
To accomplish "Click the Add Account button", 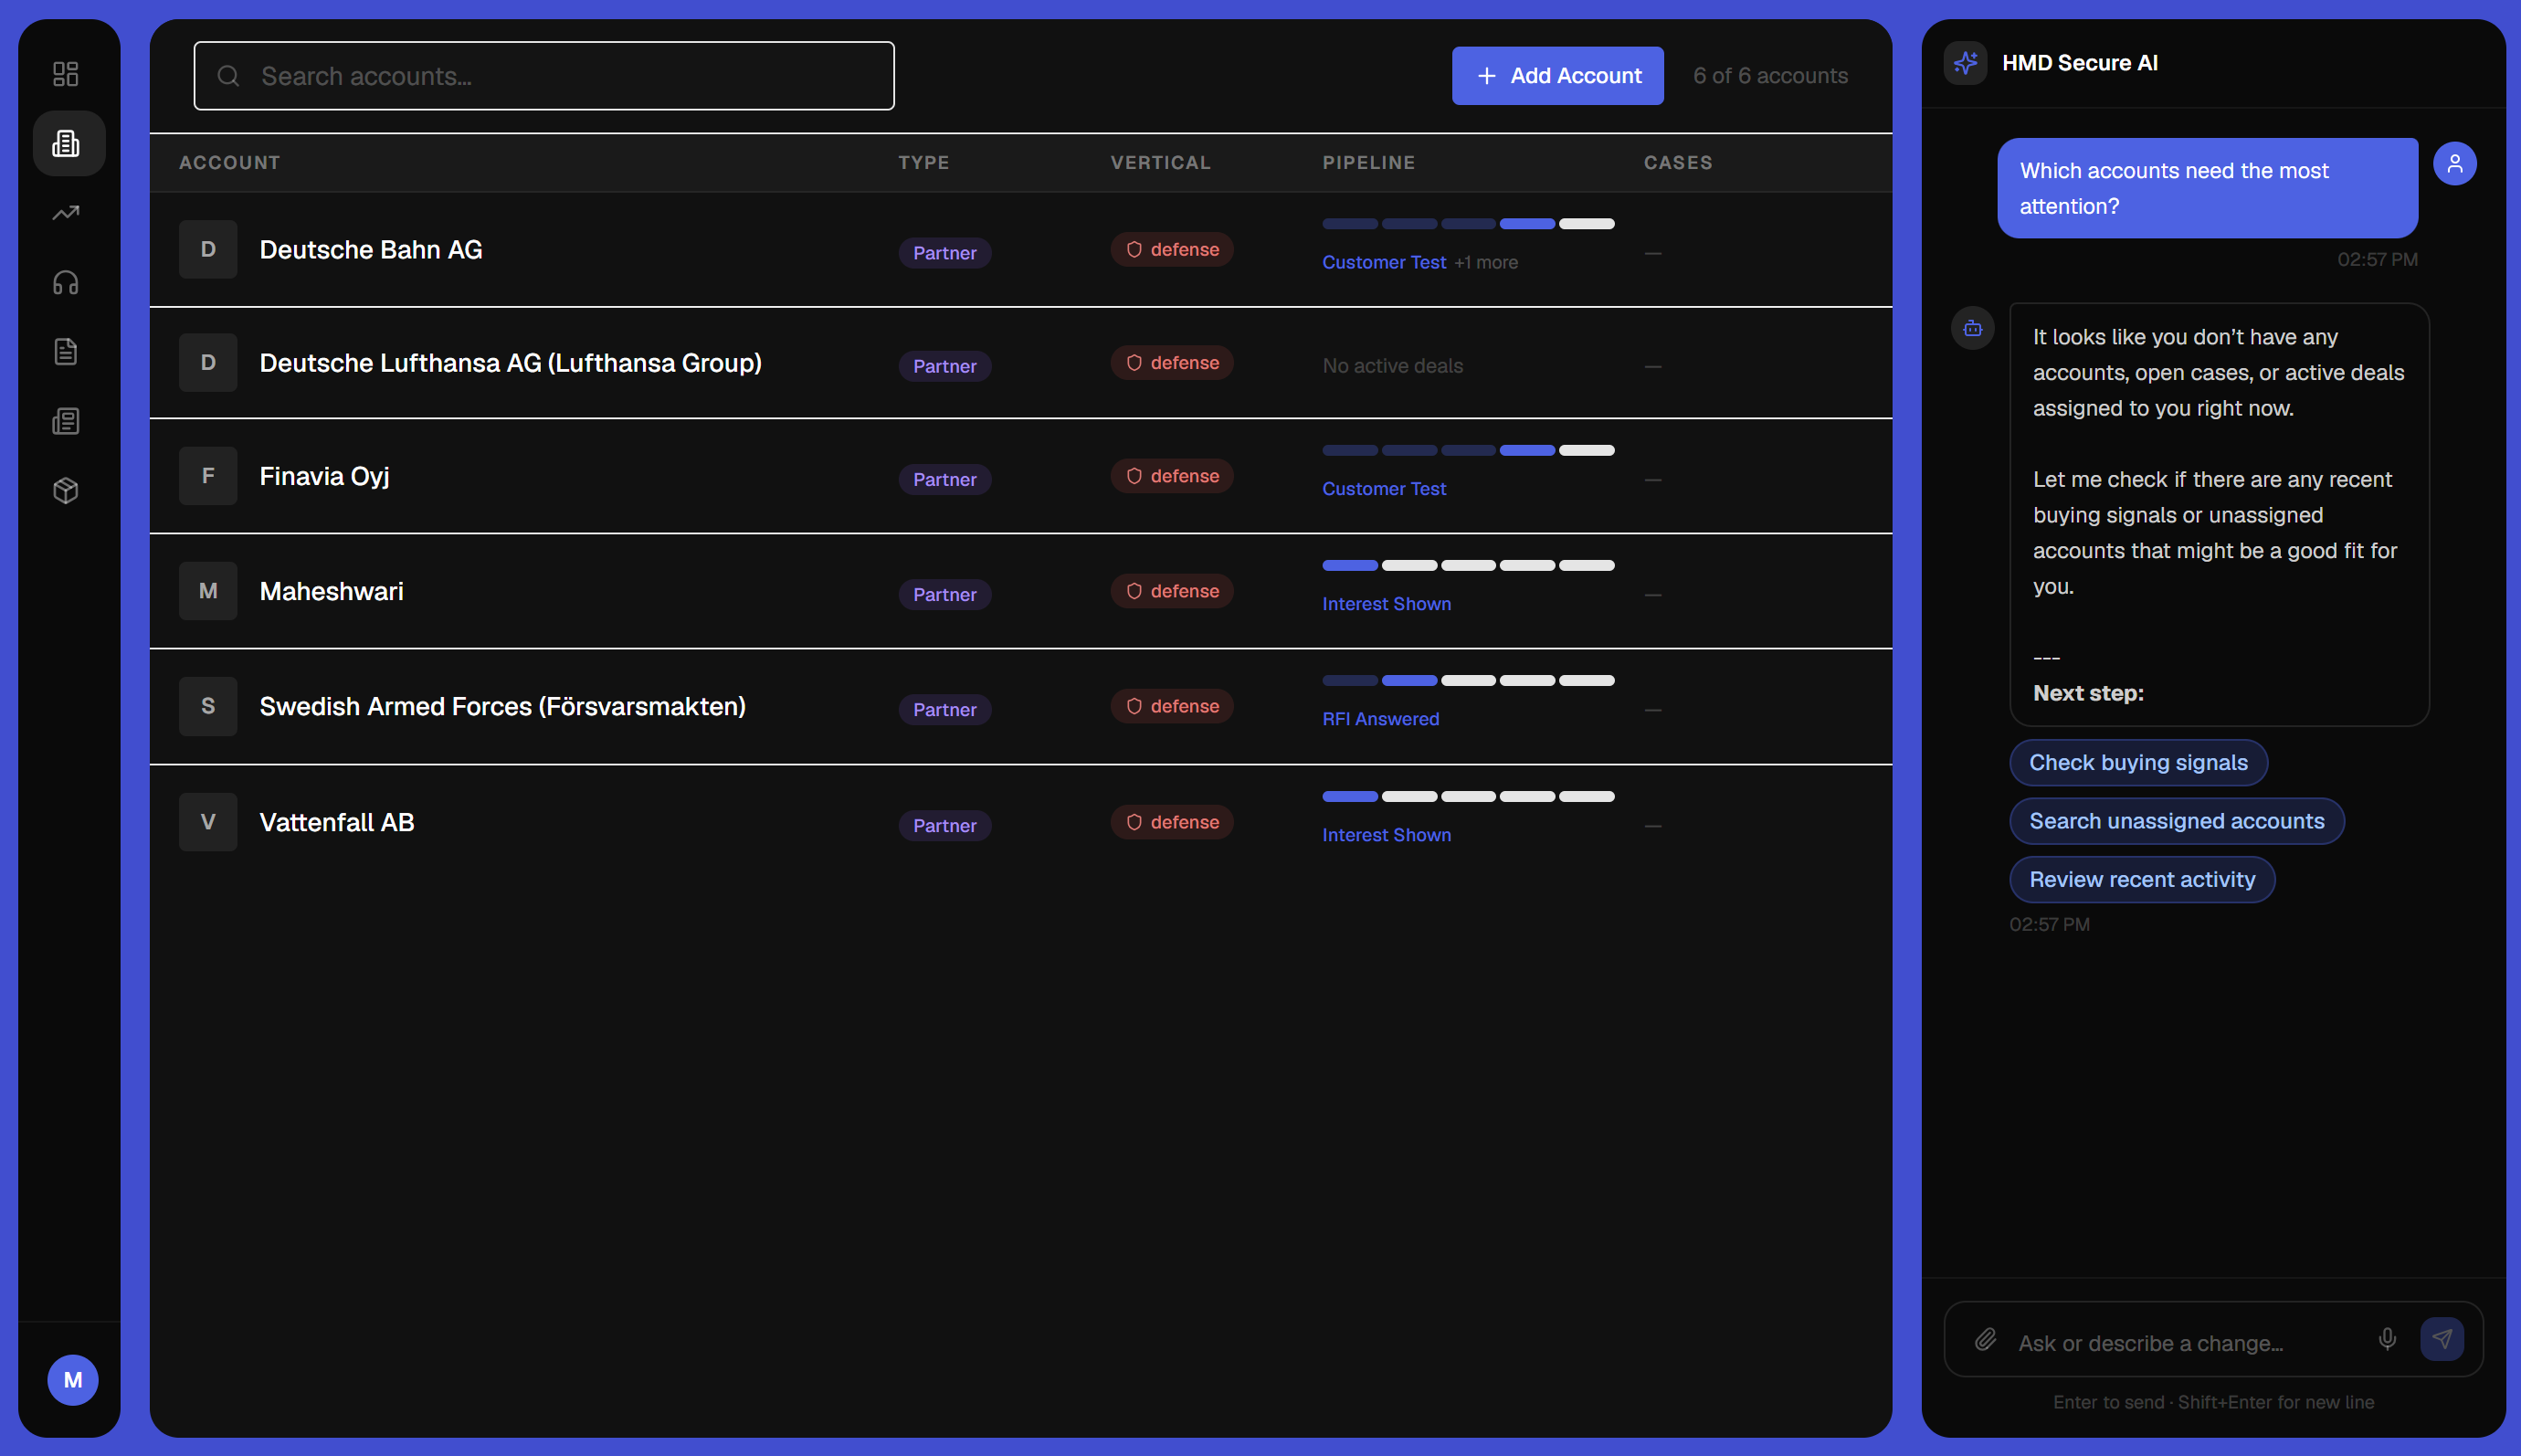I will [1557, 76].
